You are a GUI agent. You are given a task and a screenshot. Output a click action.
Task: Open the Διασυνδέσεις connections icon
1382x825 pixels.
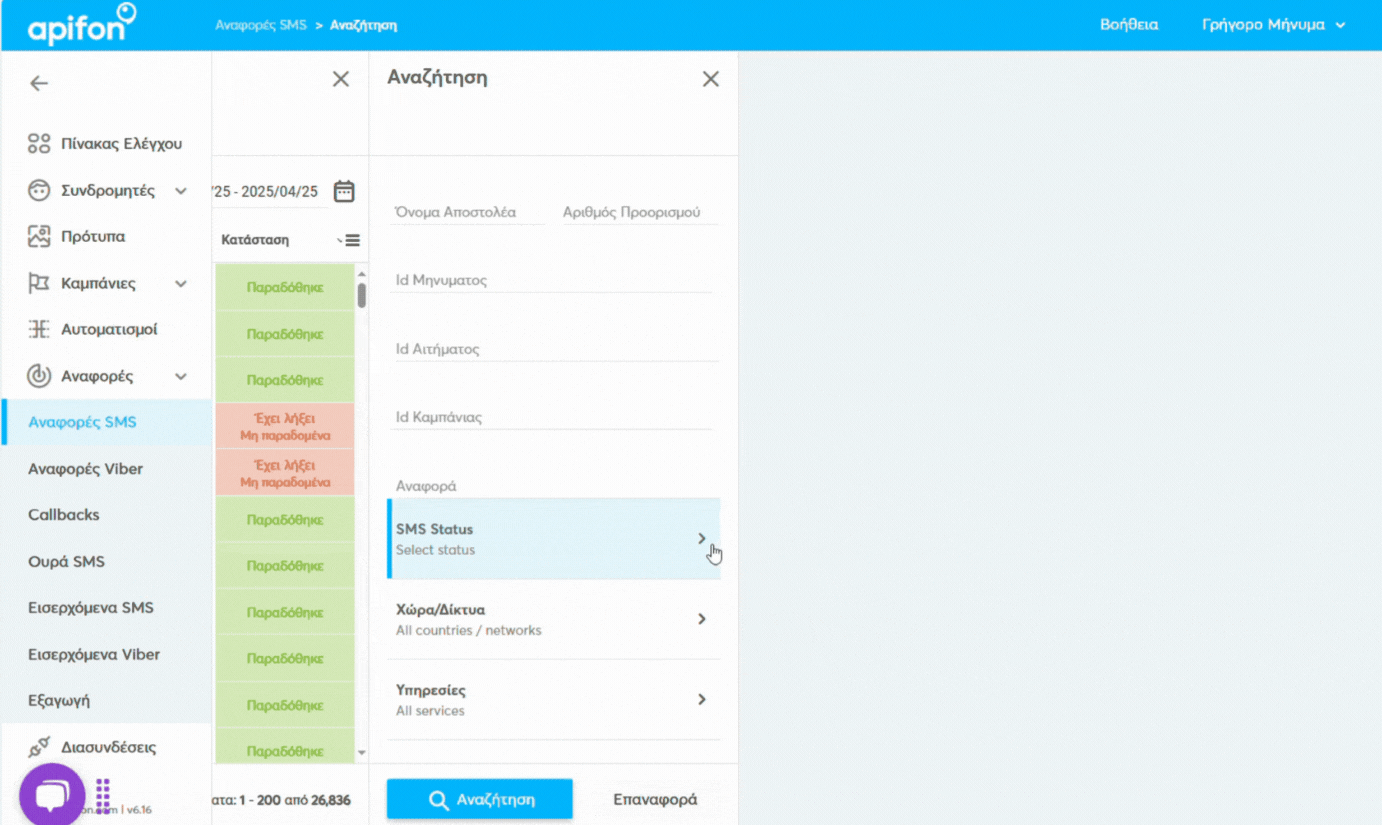pos(38,747)
